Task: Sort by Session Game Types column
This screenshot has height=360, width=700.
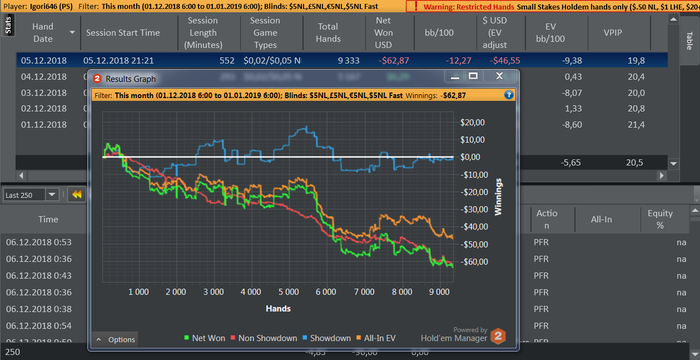Action: (x=271, y=33)
